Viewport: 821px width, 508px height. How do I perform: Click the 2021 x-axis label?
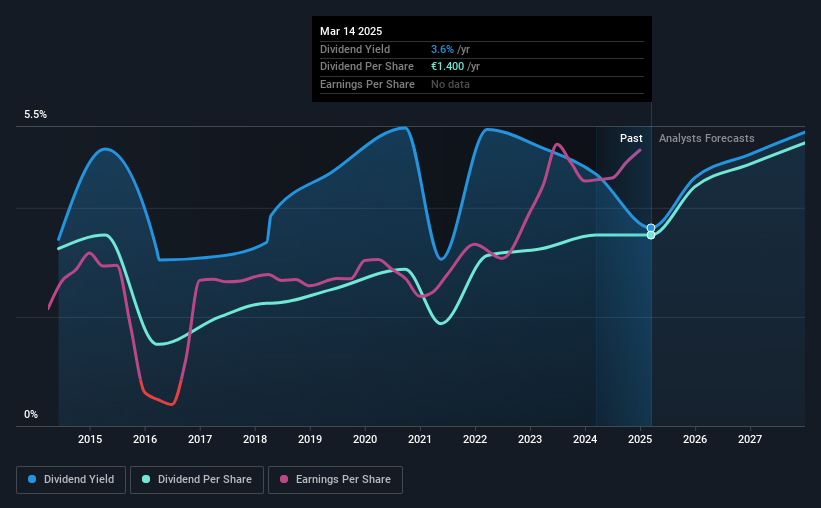[x=420, y=439]
